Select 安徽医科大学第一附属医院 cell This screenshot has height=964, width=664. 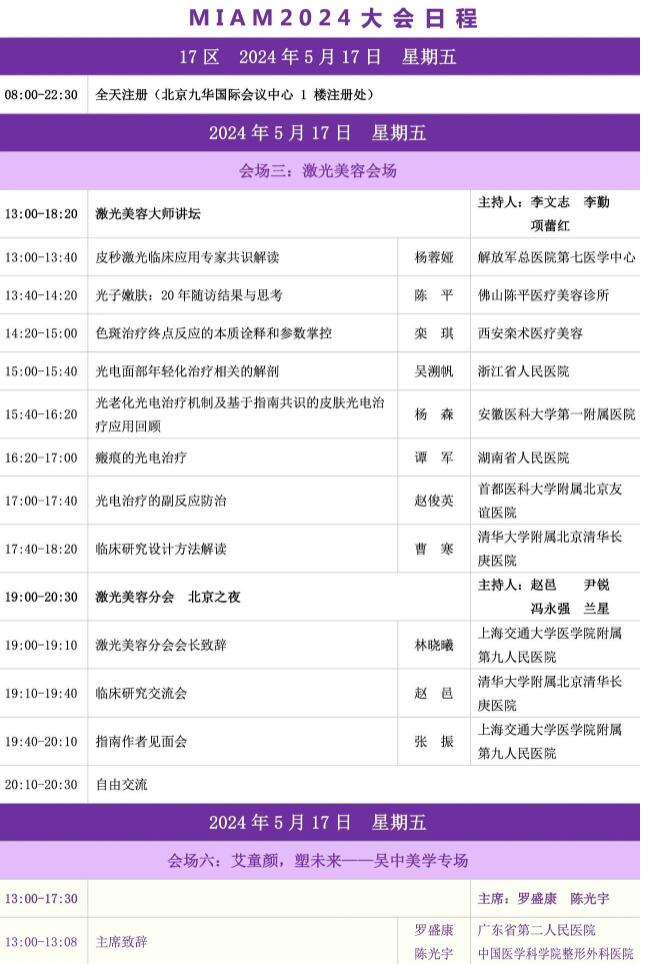556,414
